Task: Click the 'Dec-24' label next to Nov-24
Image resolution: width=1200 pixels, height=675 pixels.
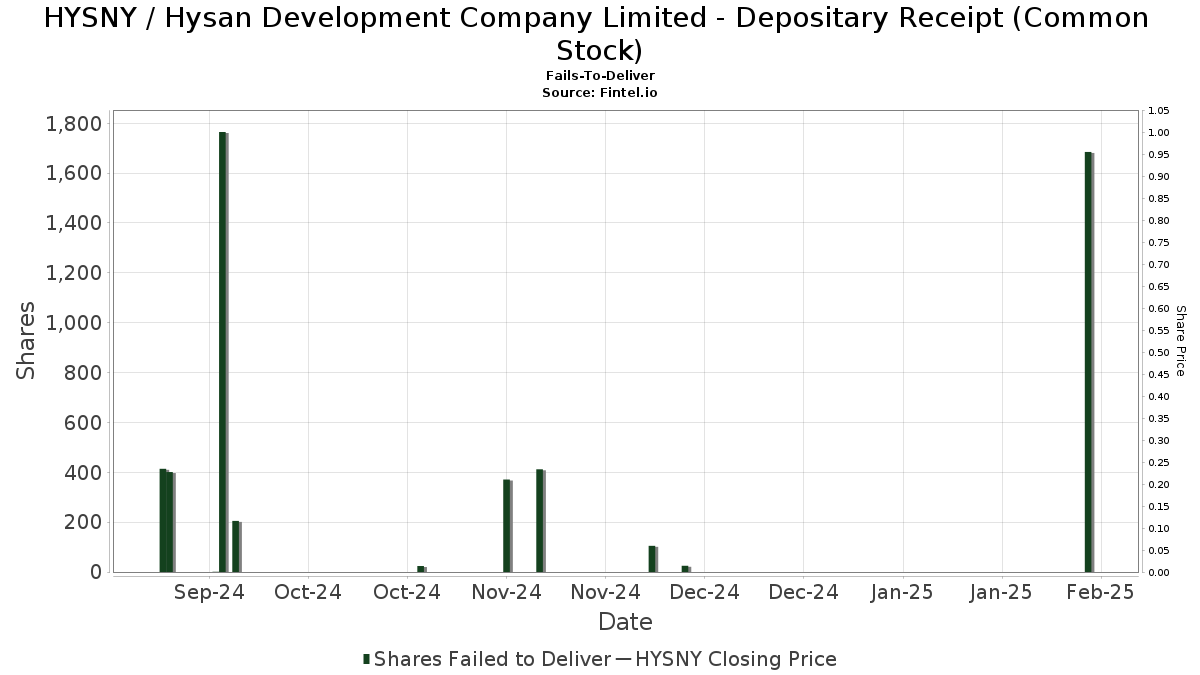Action: pyautogui.click(x=704, y=592)
